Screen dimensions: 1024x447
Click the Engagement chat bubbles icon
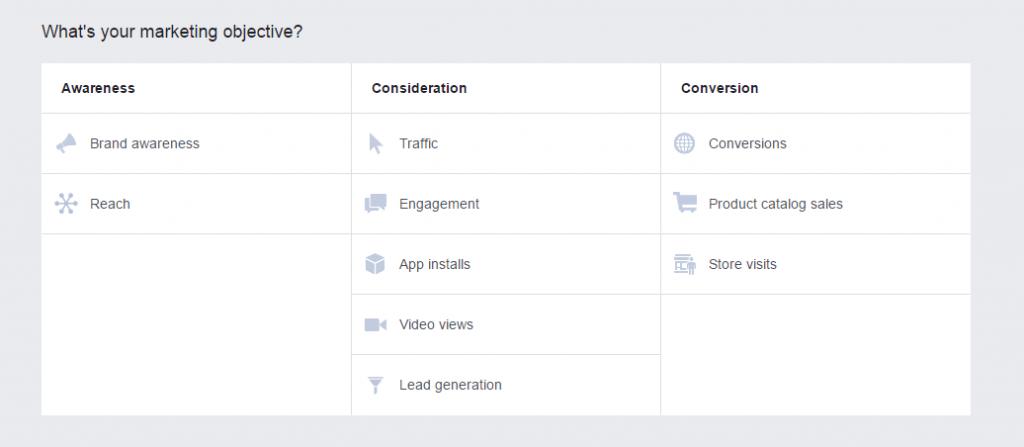pos(376,204)
